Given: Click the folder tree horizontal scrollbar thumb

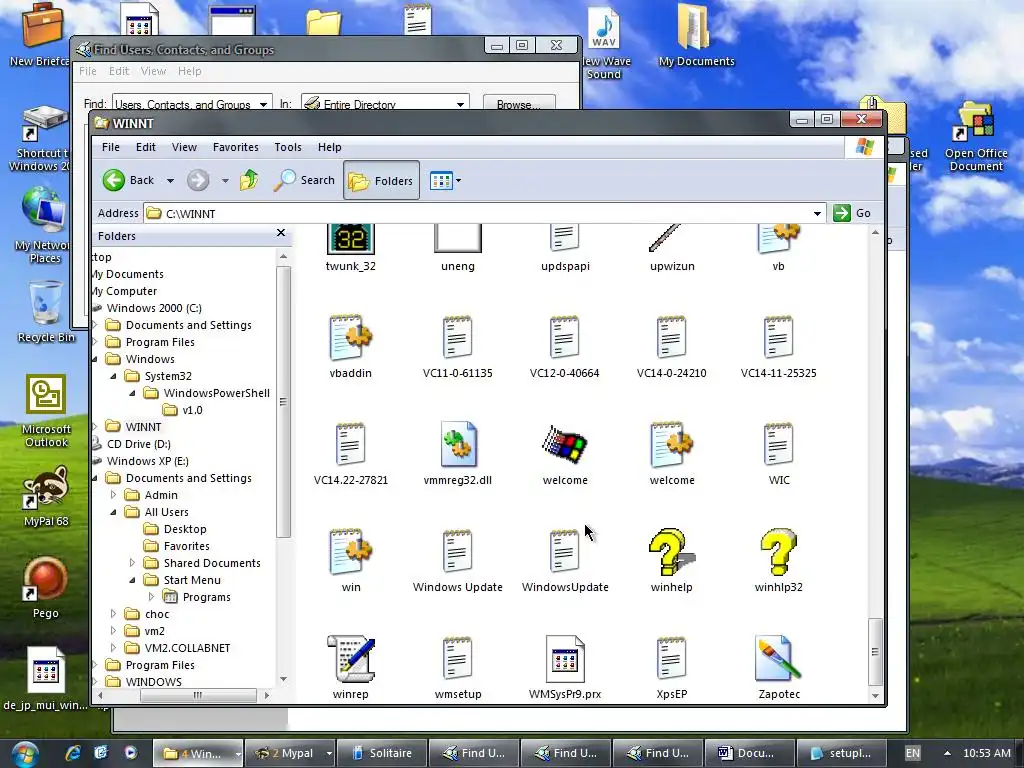Looking at the screenshot, I should tap(198, 696).
